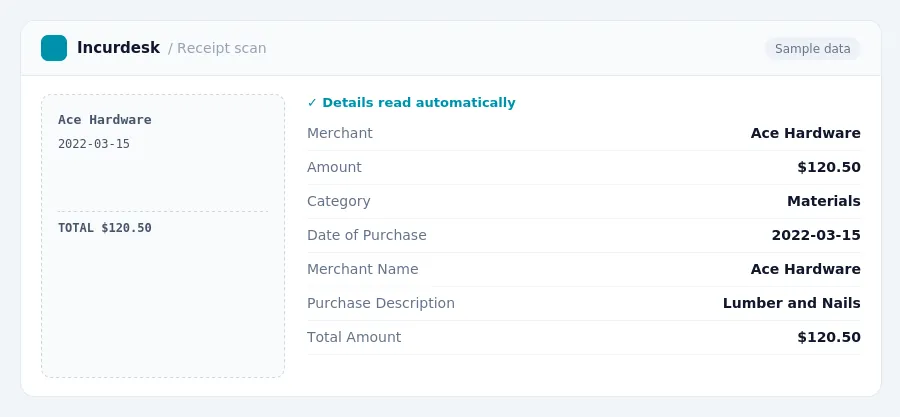This screenshot has width=900, height=417.
Task: Click the Date of Purchase label
Action: click(367, 235)
